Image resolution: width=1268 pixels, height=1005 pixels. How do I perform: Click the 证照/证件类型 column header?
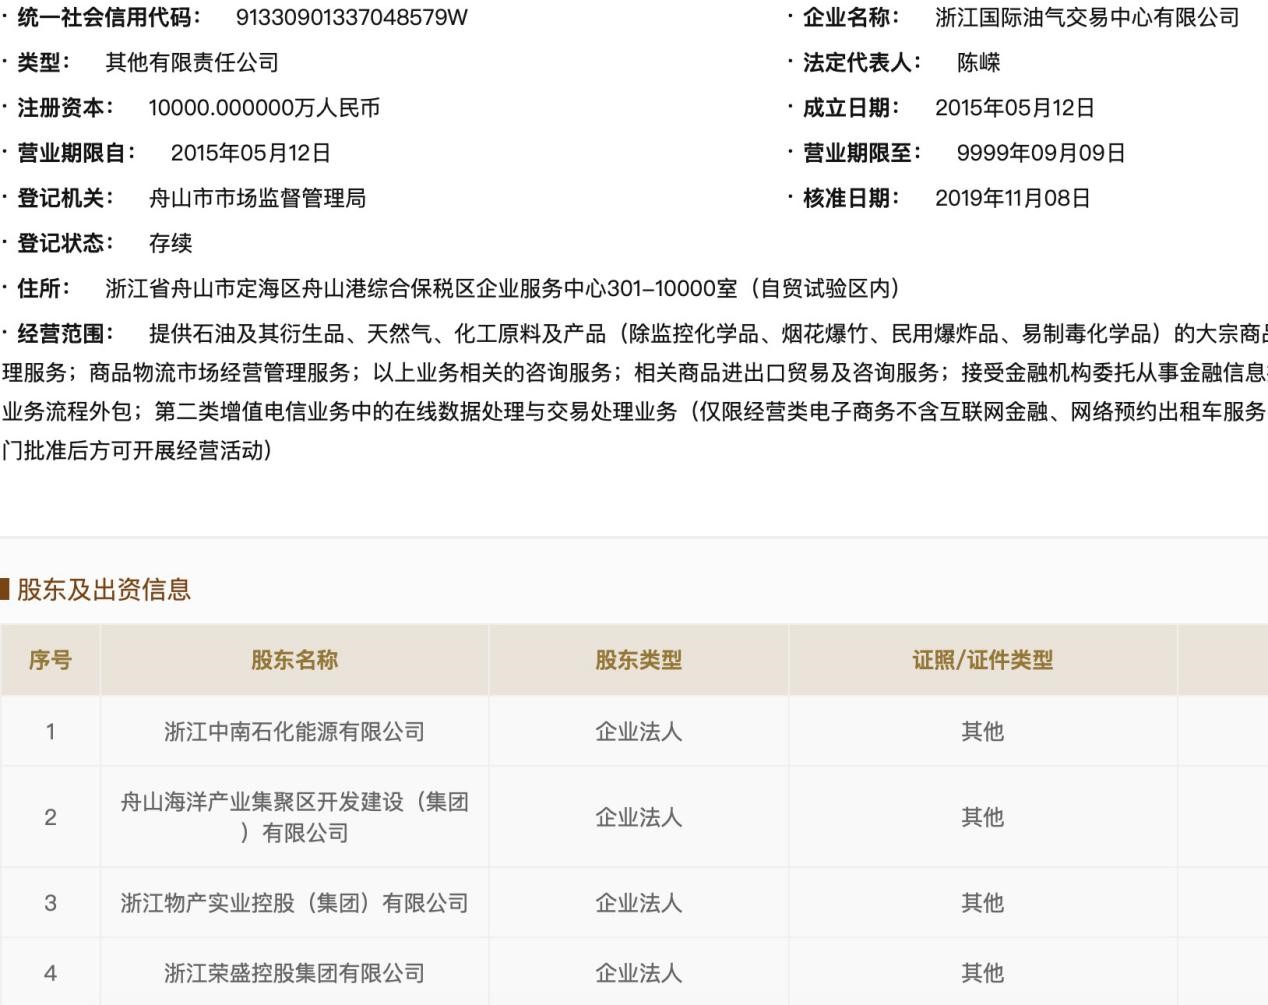pyautogui.click(x=982, y=660)
